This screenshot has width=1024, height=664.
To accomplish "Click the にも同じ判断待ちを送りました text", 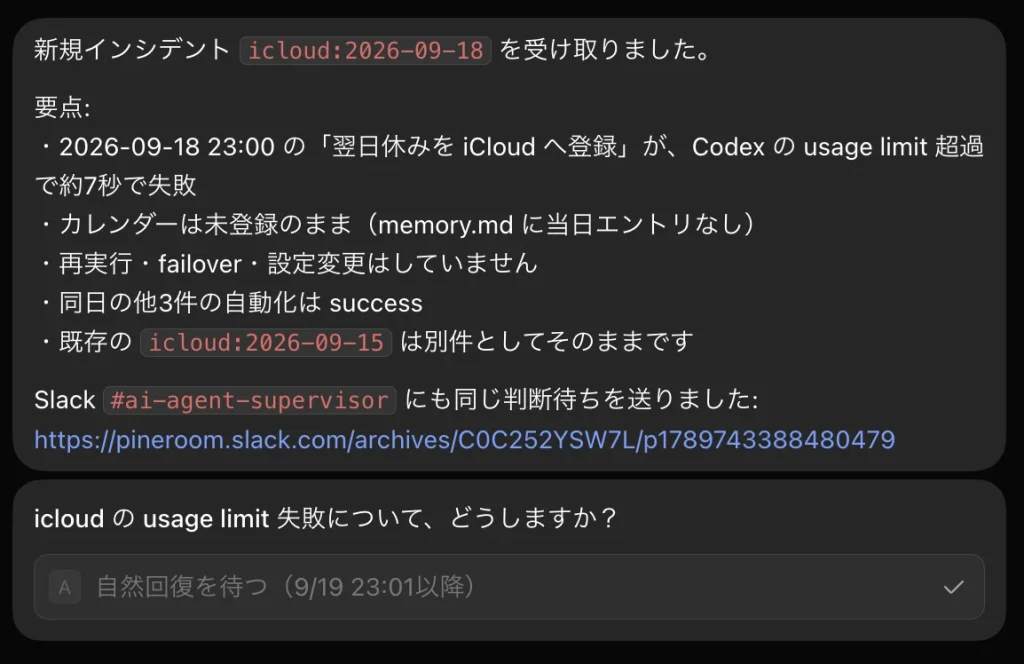I will [x=581, y=400].
